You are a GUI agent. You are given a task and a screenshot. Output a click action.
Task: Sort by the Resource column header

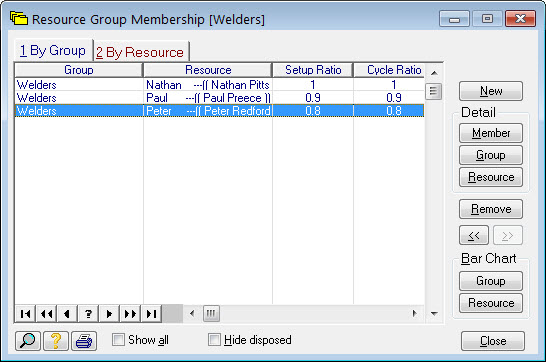208,70
